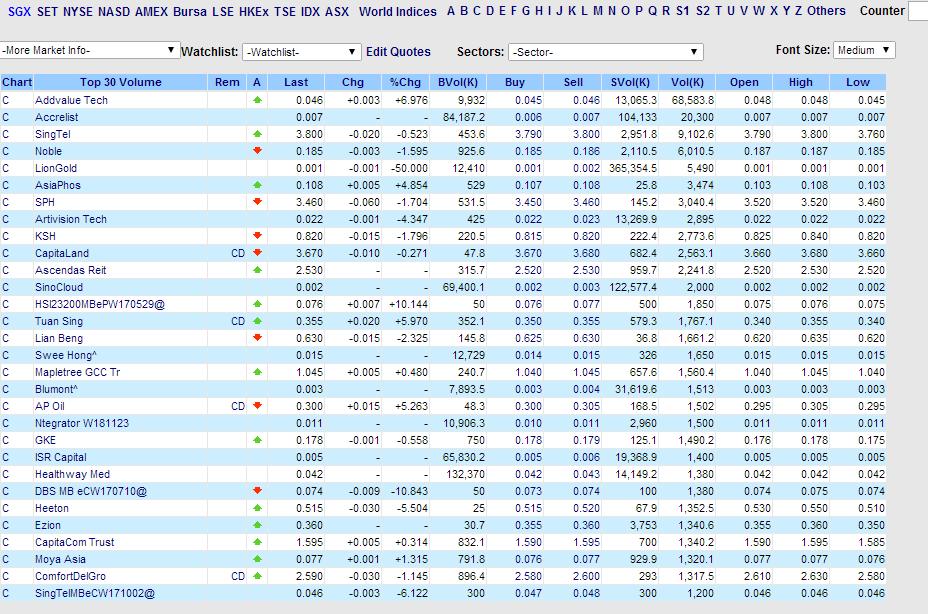Click the green up arrow in Ezion row
The width and height of the screenshot is (928, 614).
[257, 525]
